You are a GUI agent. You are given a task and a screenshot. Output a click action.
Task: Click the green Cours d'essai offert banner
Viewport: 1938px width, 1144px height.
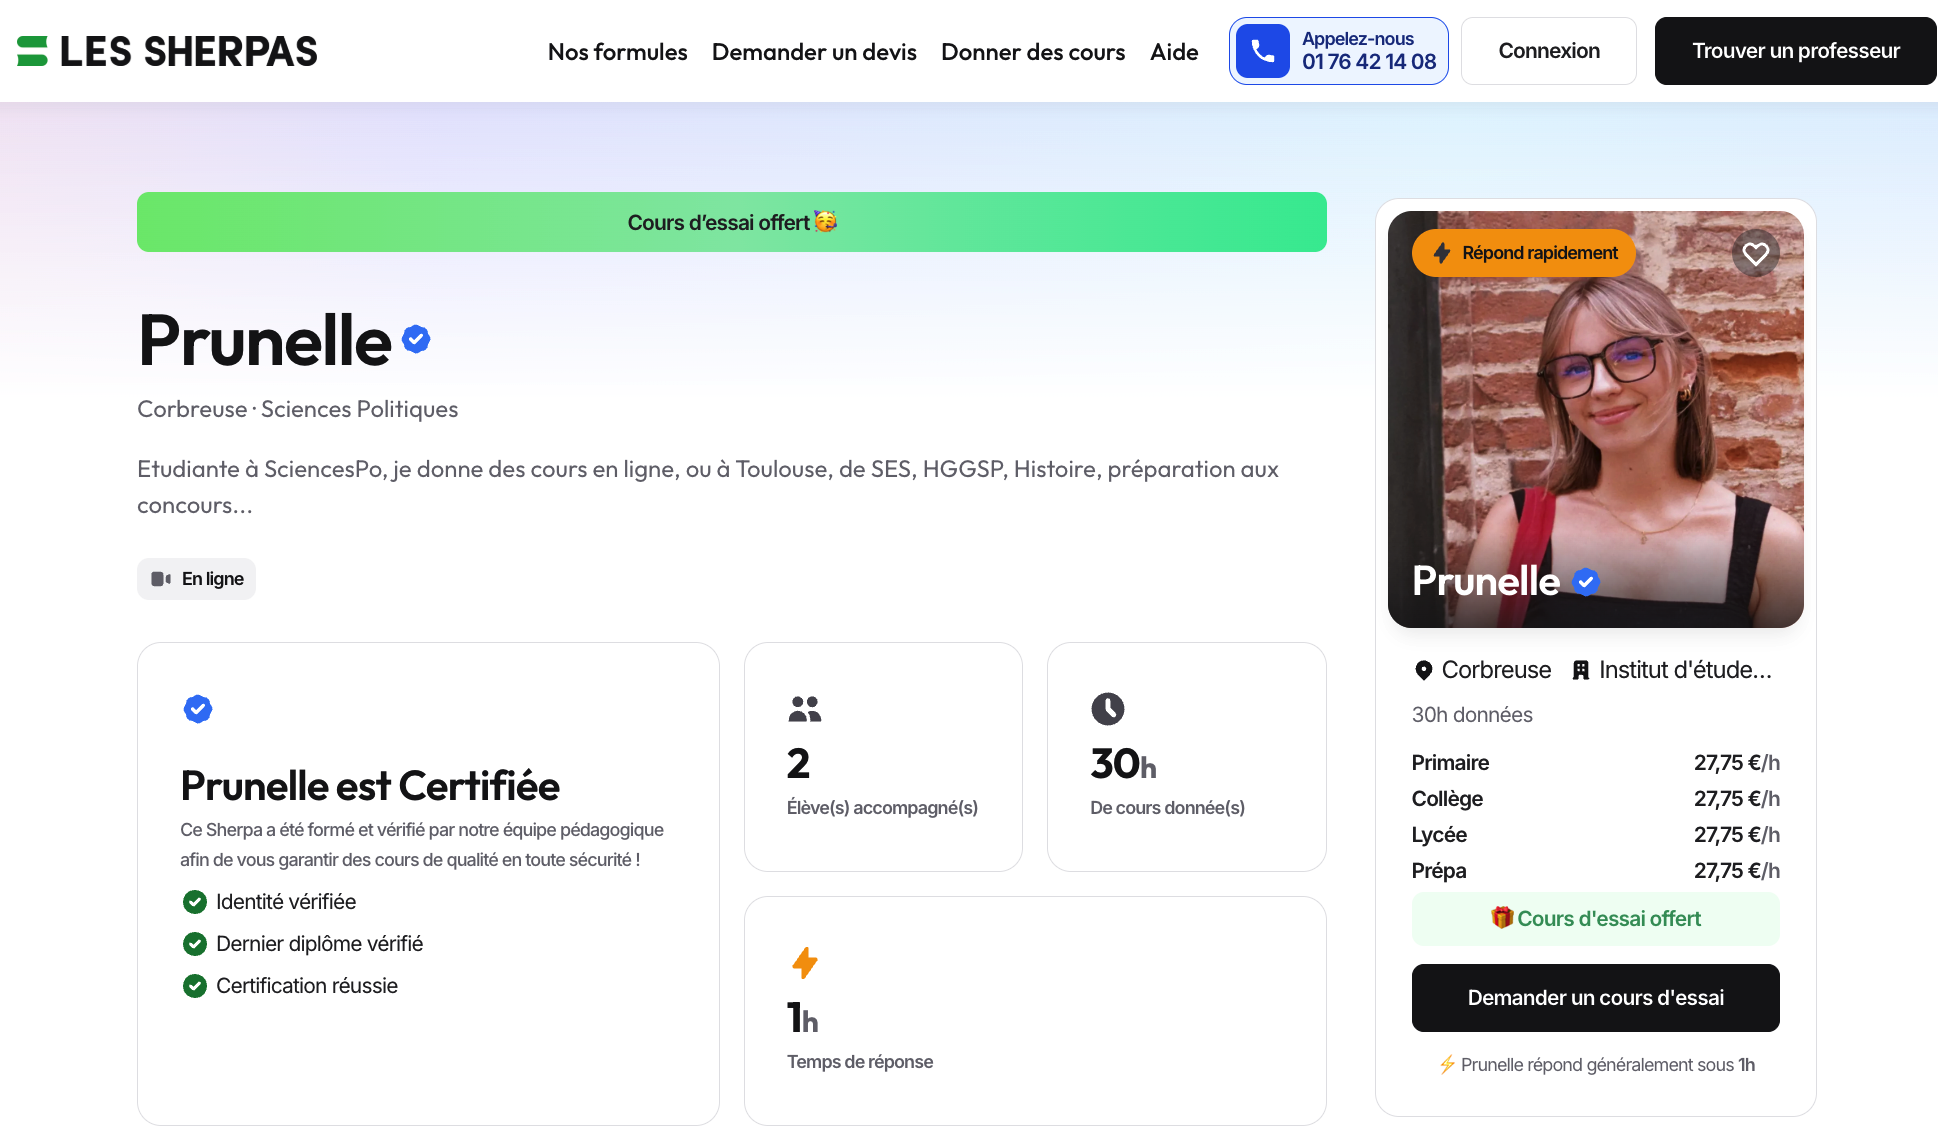point(731,222)
